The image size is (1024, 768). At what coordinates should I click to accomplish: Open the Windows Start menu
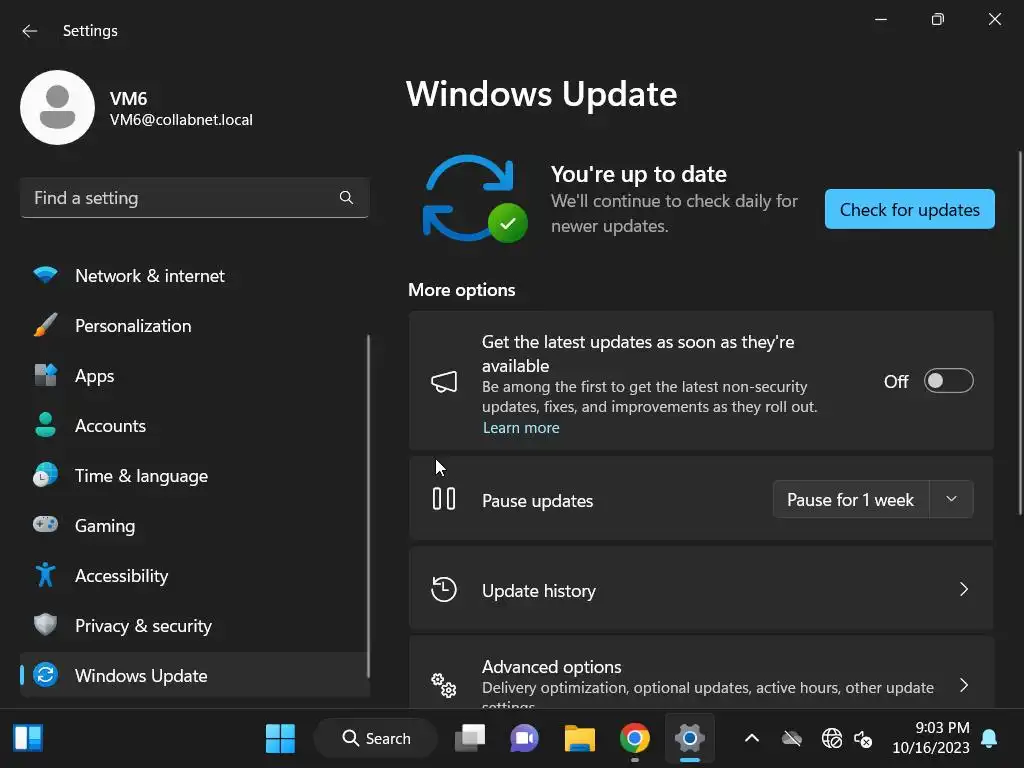[x=280, y=739]
